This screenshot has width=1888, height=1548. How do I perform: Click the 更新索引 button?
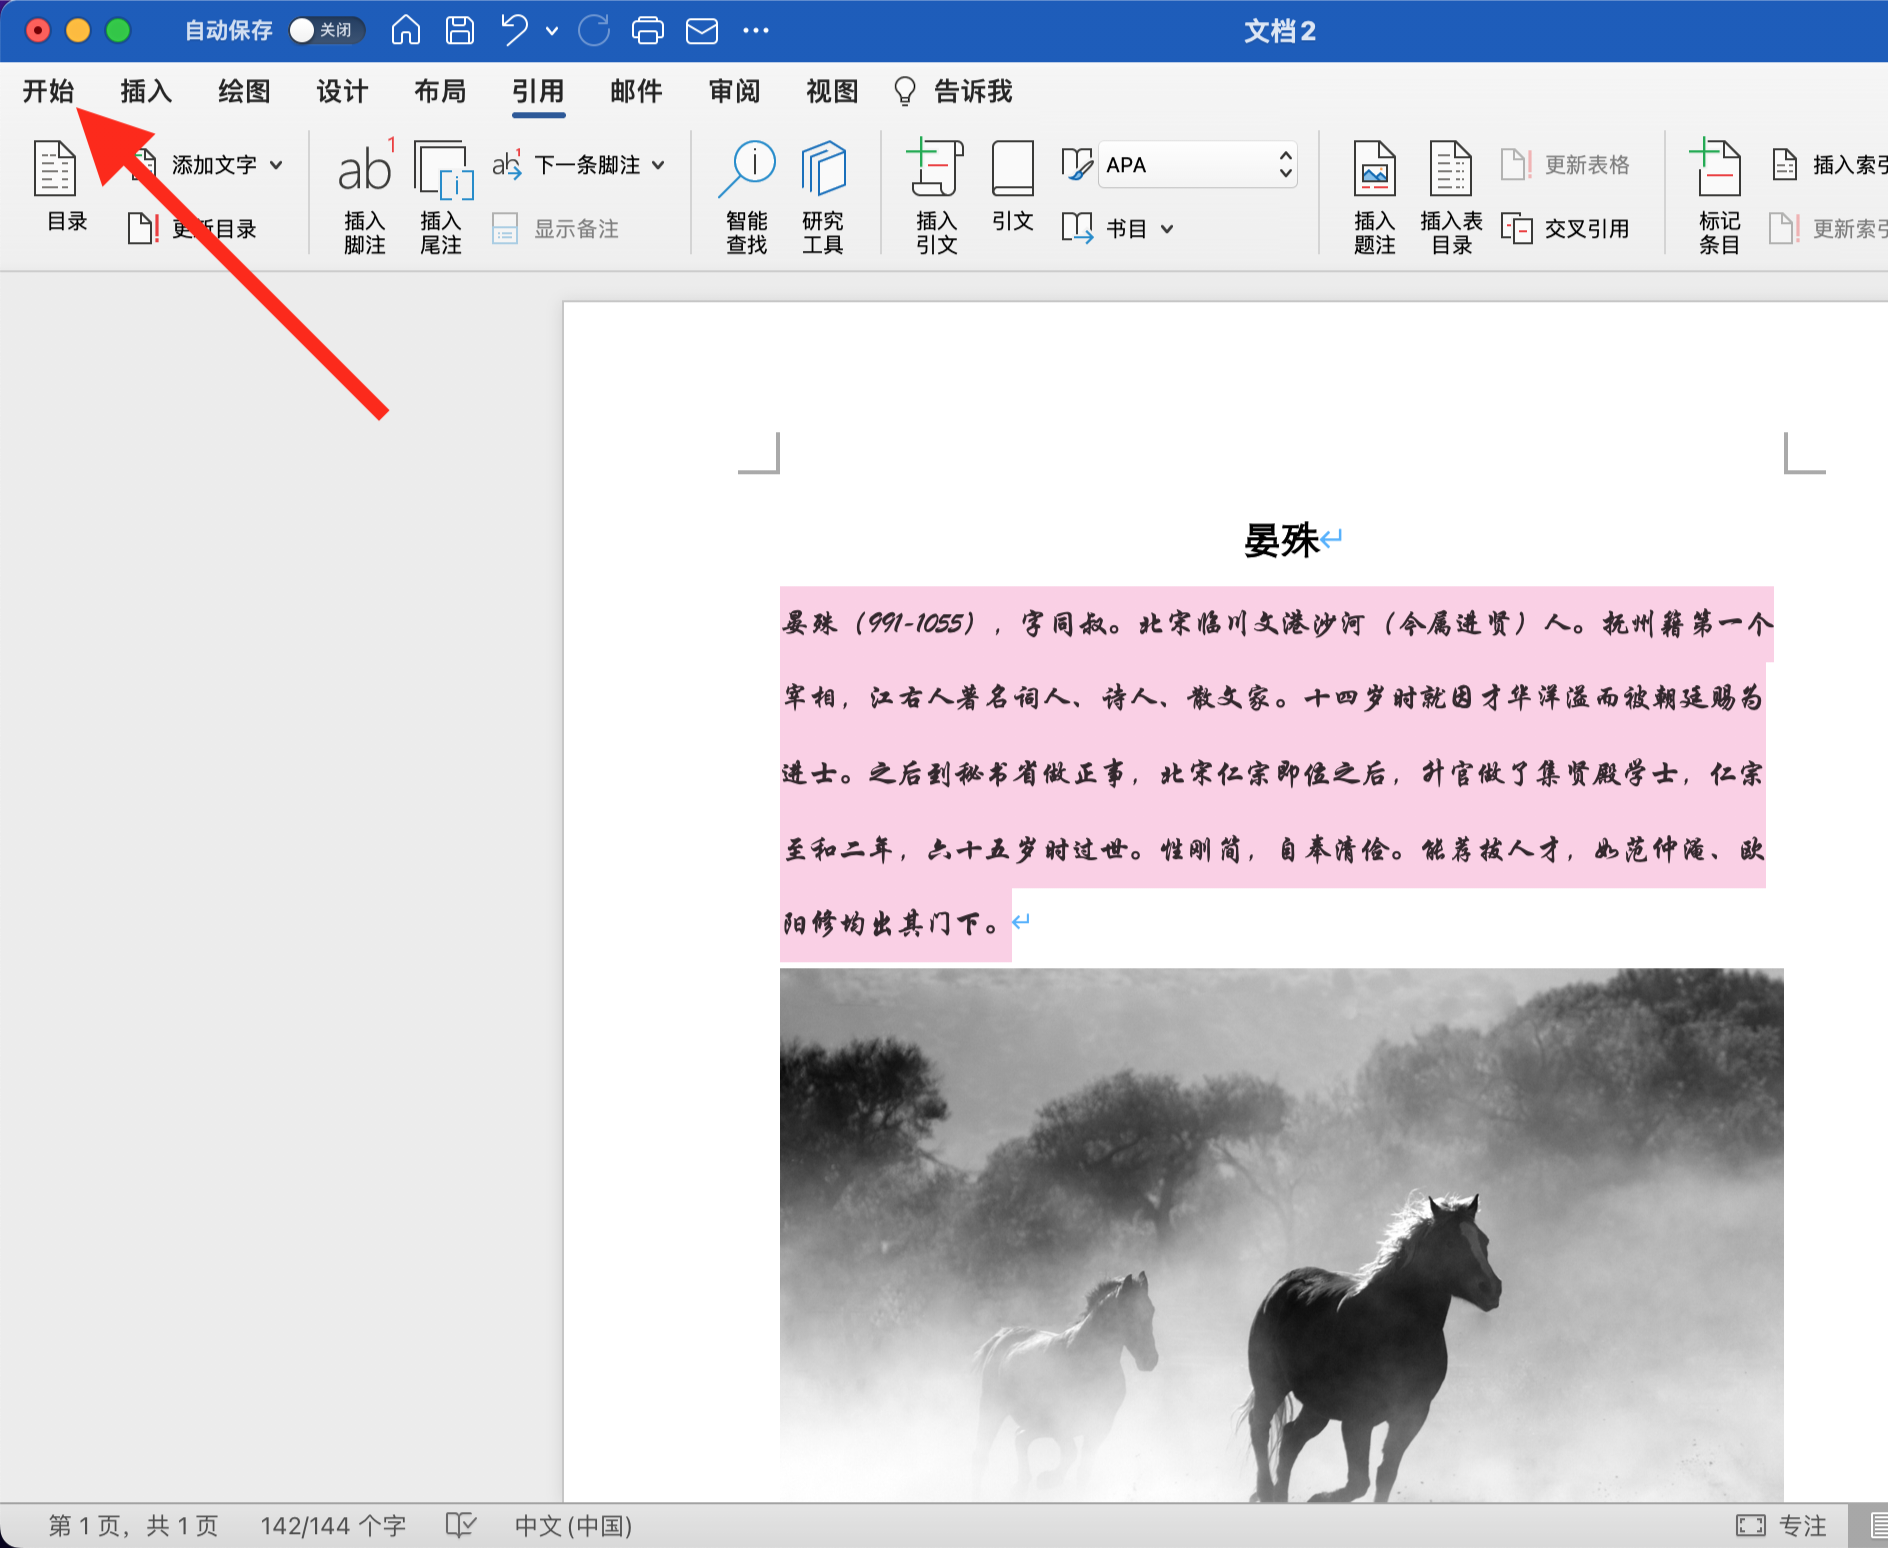1828,229
